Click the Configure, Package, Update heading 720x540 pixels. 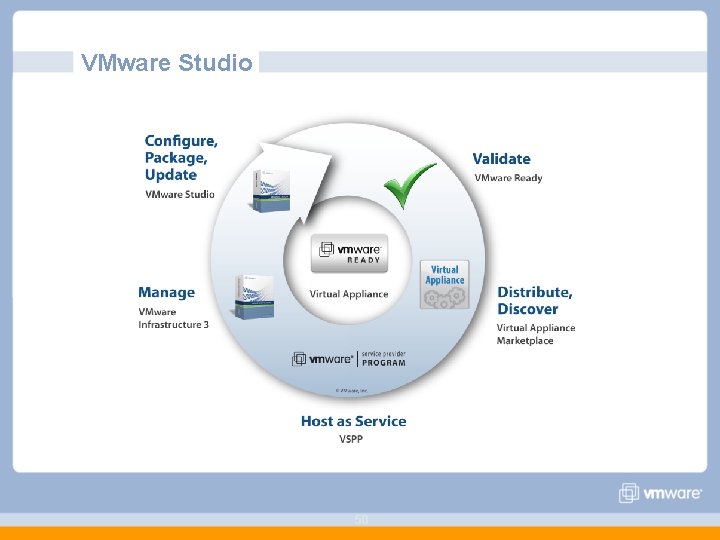click(181, 158)
